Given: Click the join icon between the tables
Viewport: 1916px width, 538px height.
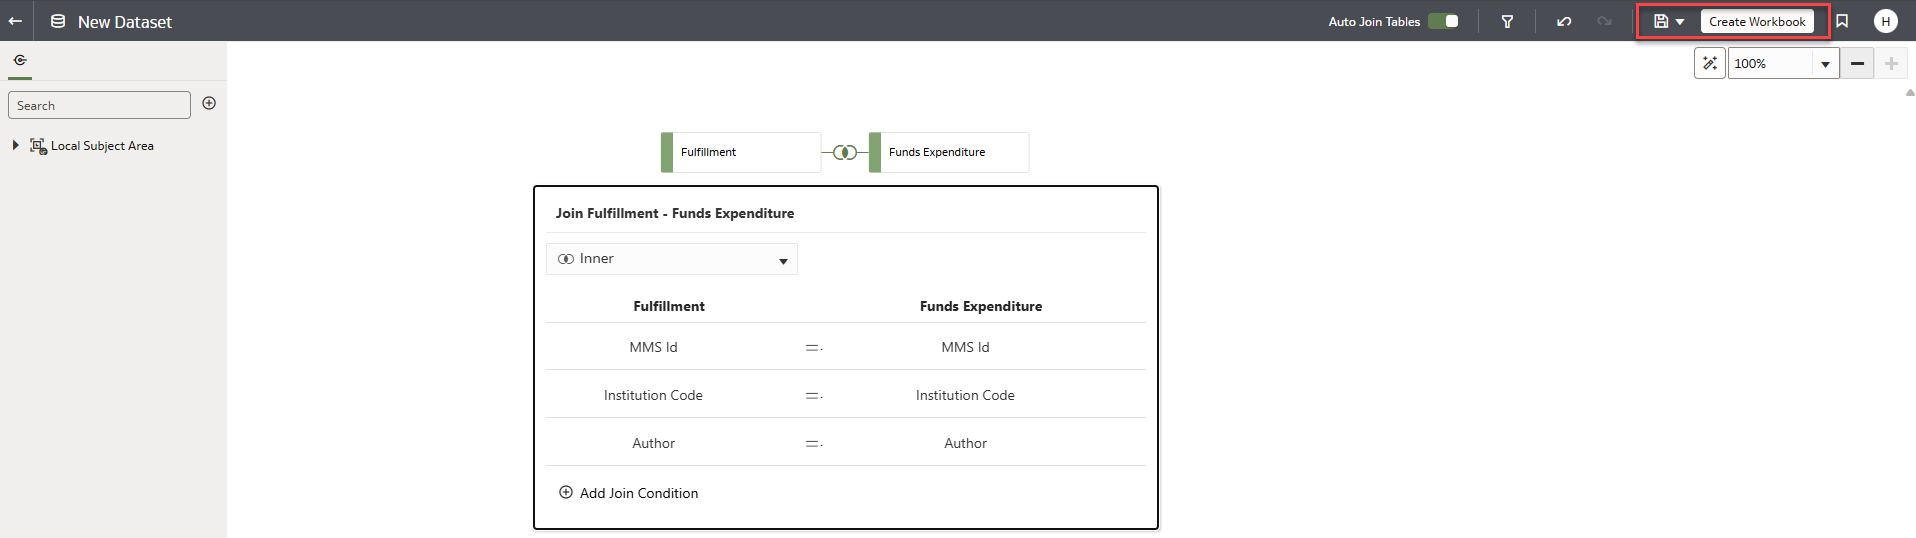Looking at the screenshot, I should pos(845,152).
